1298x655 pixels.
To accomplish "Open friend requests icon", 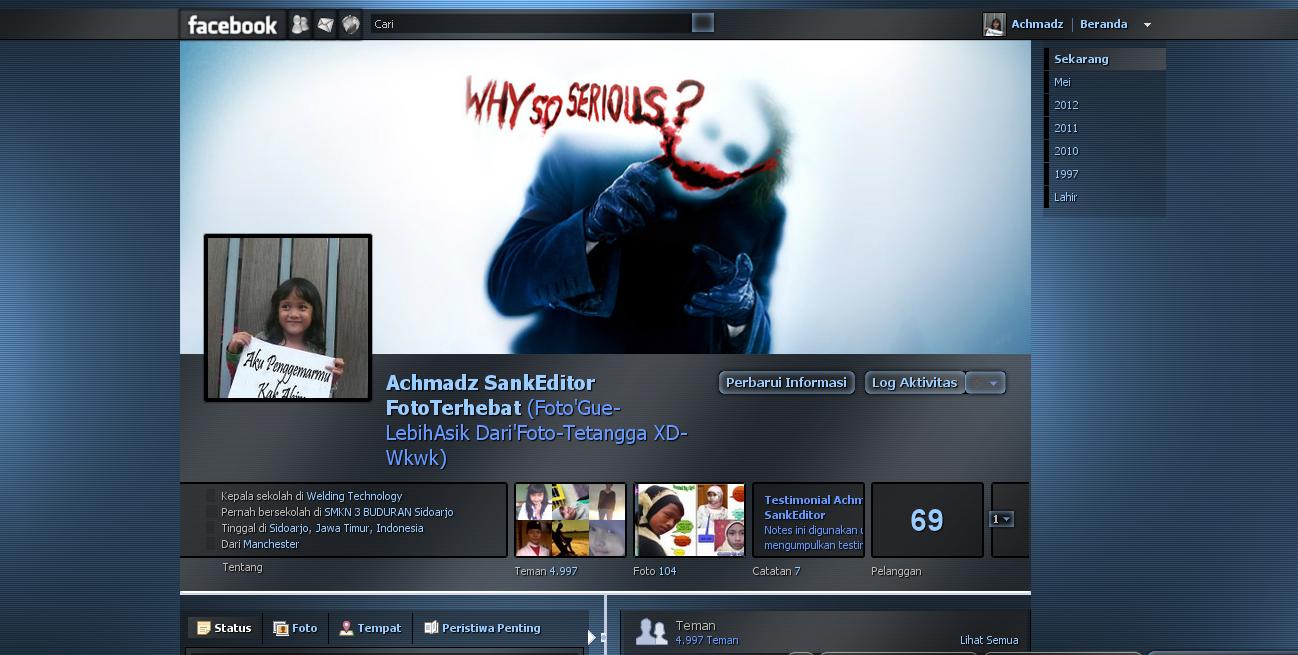I will coord(299,25).
